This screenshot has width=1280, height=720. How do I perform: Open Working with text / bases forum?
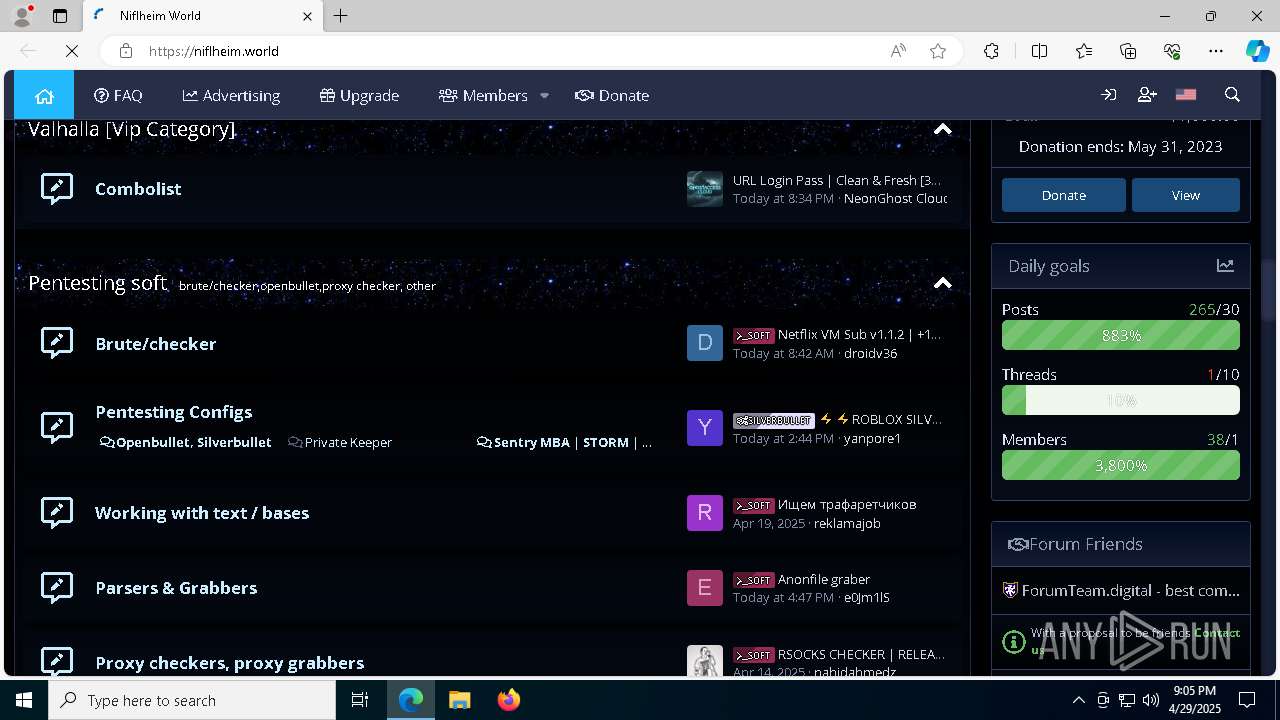[x=202, y=512]
